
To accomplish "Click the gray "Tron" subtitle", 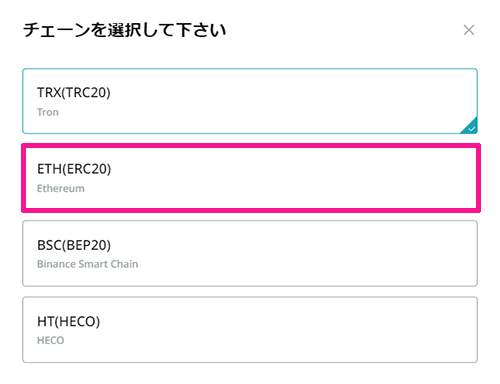I will tap(48, 112).
